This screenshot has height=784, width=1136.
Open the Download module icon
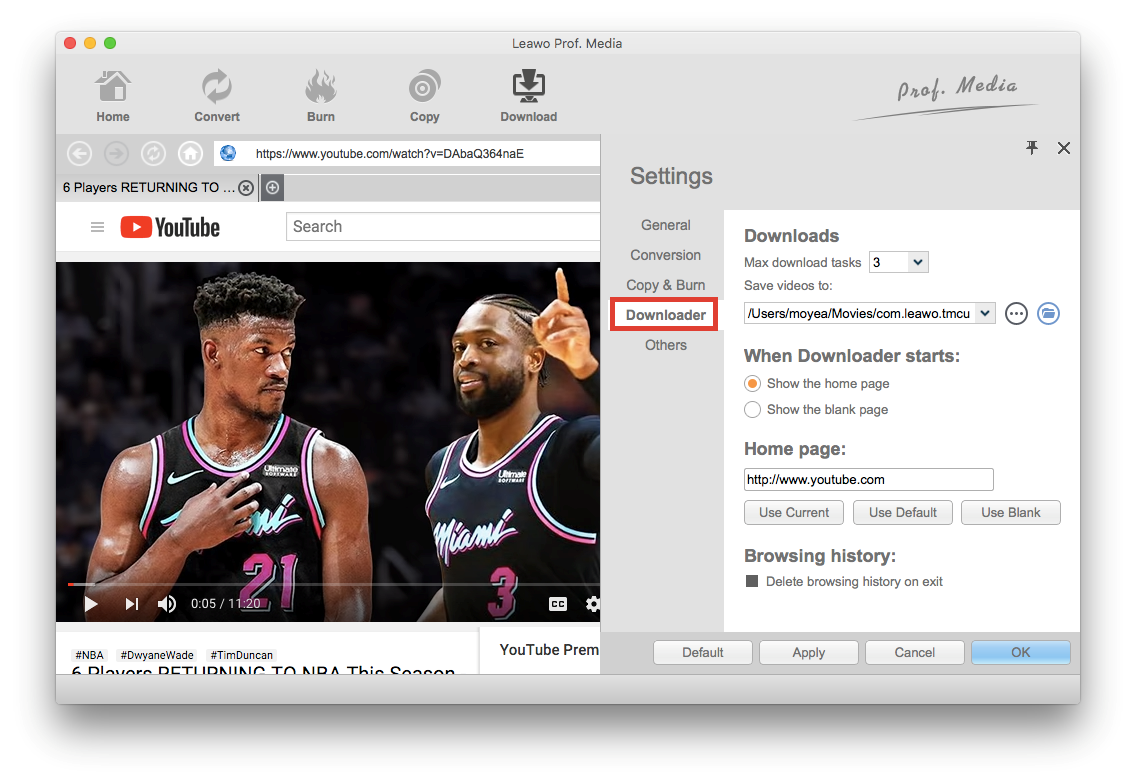pyautogui.click(x=528, y=88)
